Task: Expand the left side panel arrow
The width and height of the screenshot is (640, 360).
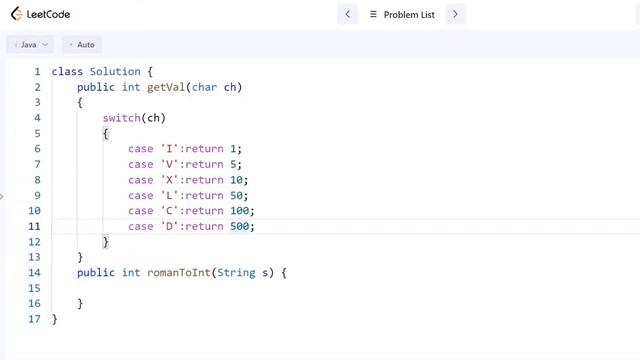Action: click(x=2, y=197)
